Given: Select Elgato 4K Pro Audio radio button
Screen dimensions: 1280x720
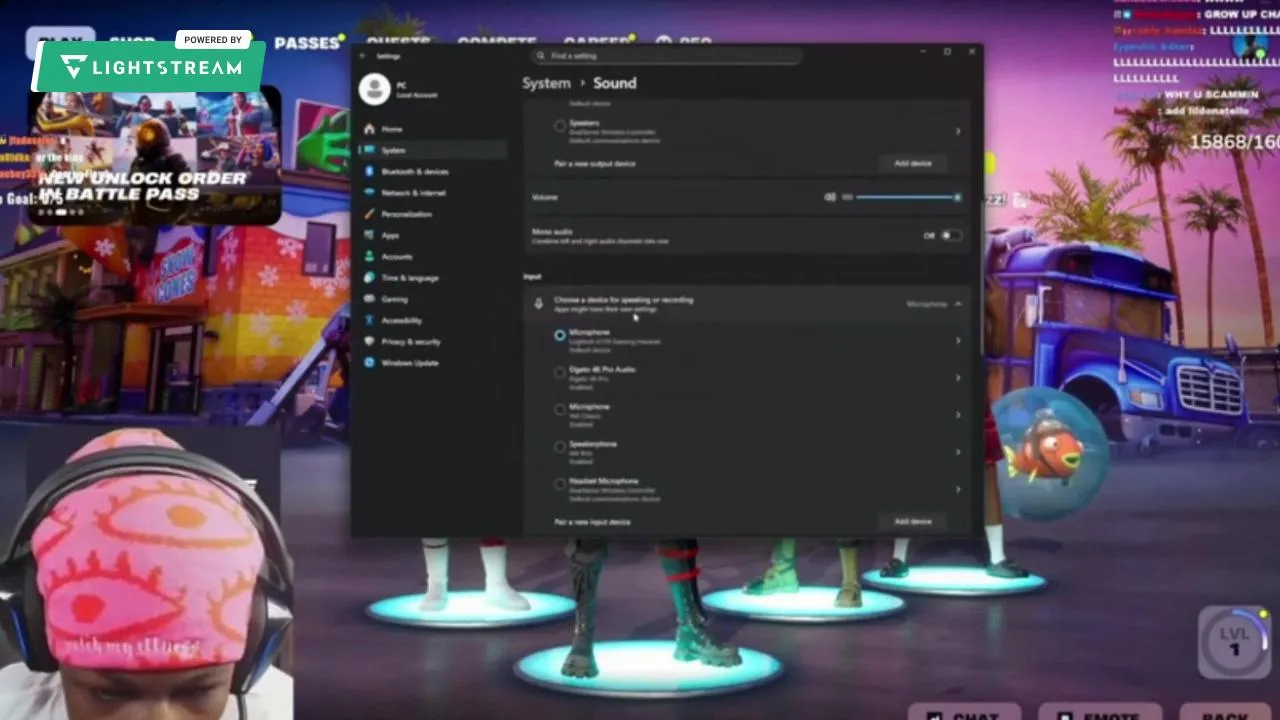Looking at the screenshot, I should click(560, 373).
